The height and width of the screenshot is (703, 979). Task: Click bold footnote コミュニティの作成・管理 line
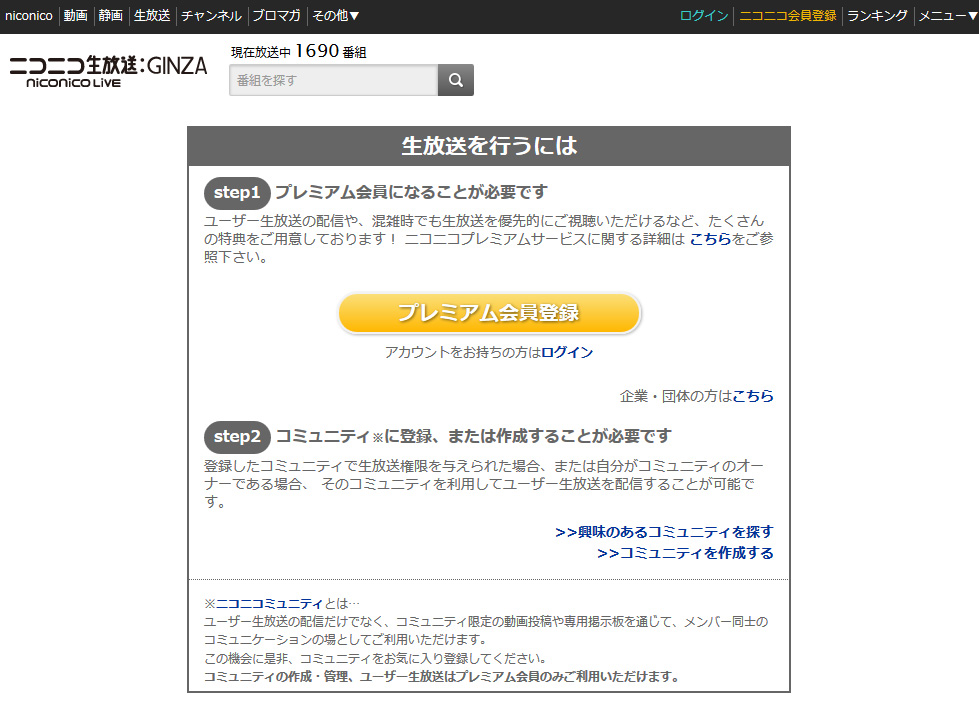click(441, 677)
